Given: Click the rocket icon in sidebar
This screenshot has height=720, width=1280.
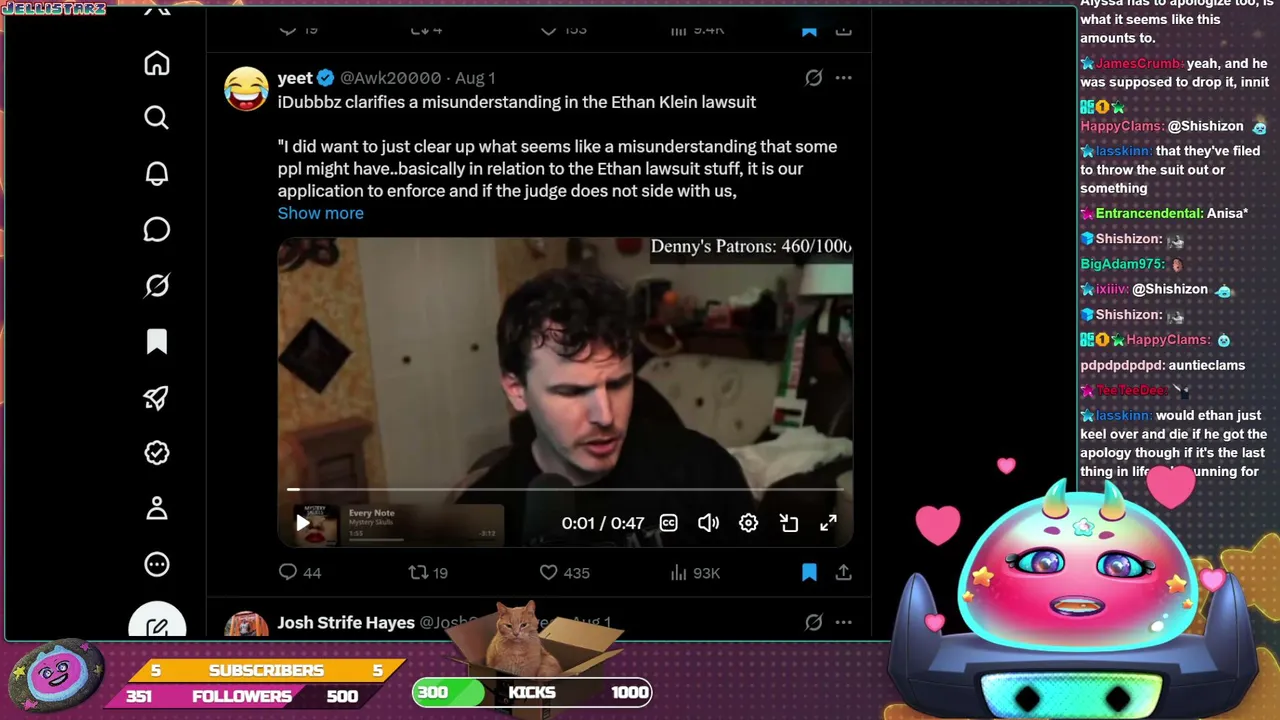Looking at the screenshot, I should tap(157, 398).
